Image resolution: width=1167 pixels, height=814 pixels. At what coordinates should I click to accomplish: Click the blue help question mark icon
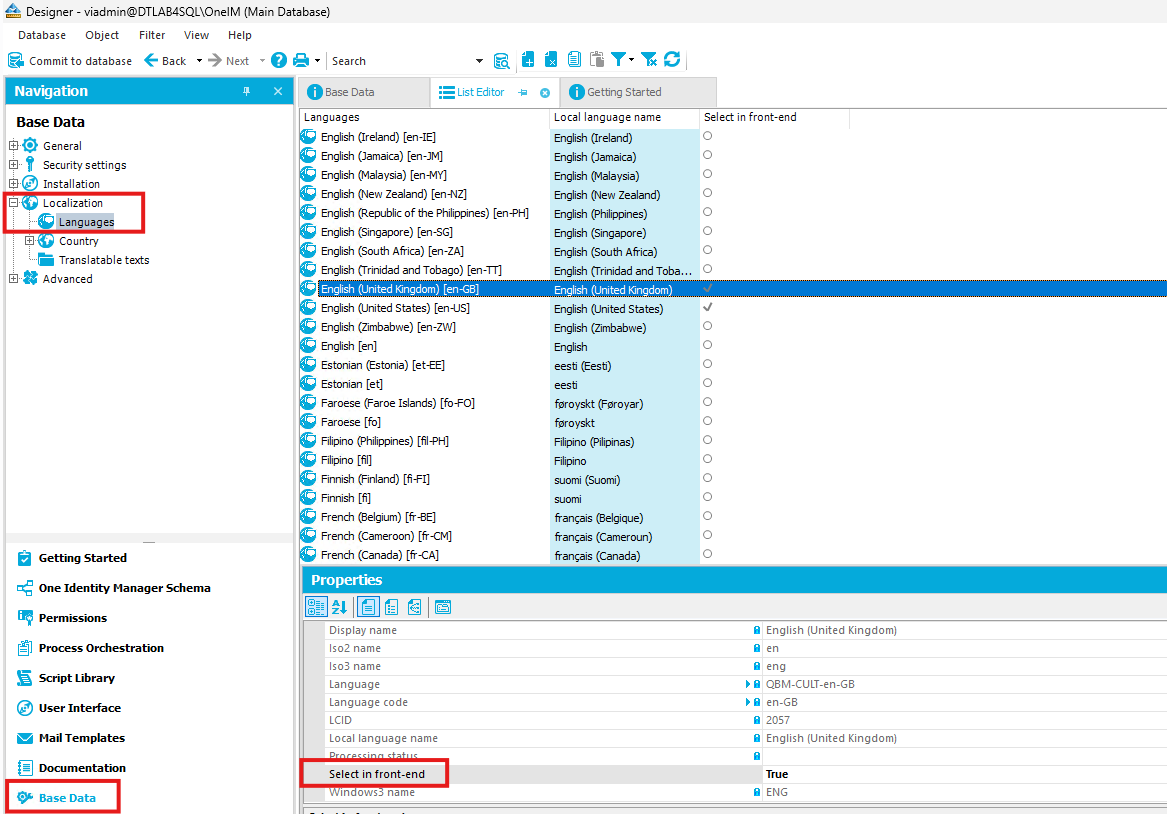coord(279,60)
